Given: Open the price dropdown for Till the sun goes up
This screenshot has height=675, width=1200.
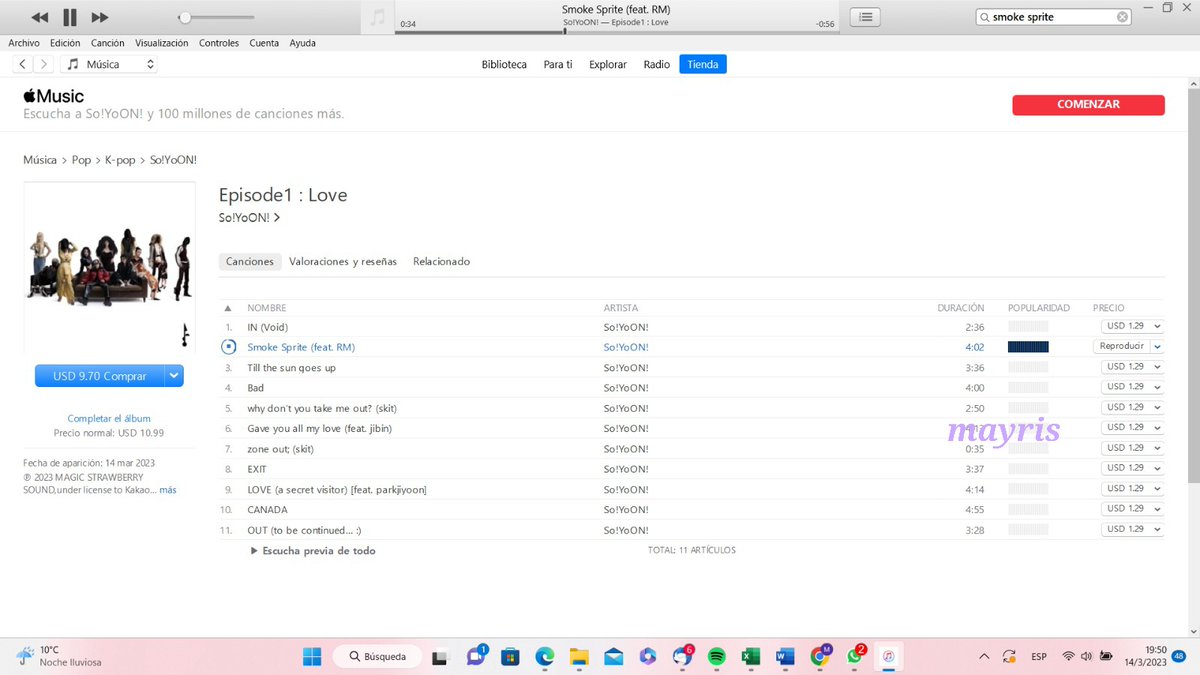Looking at the screenshot, I should (1157, 367).
